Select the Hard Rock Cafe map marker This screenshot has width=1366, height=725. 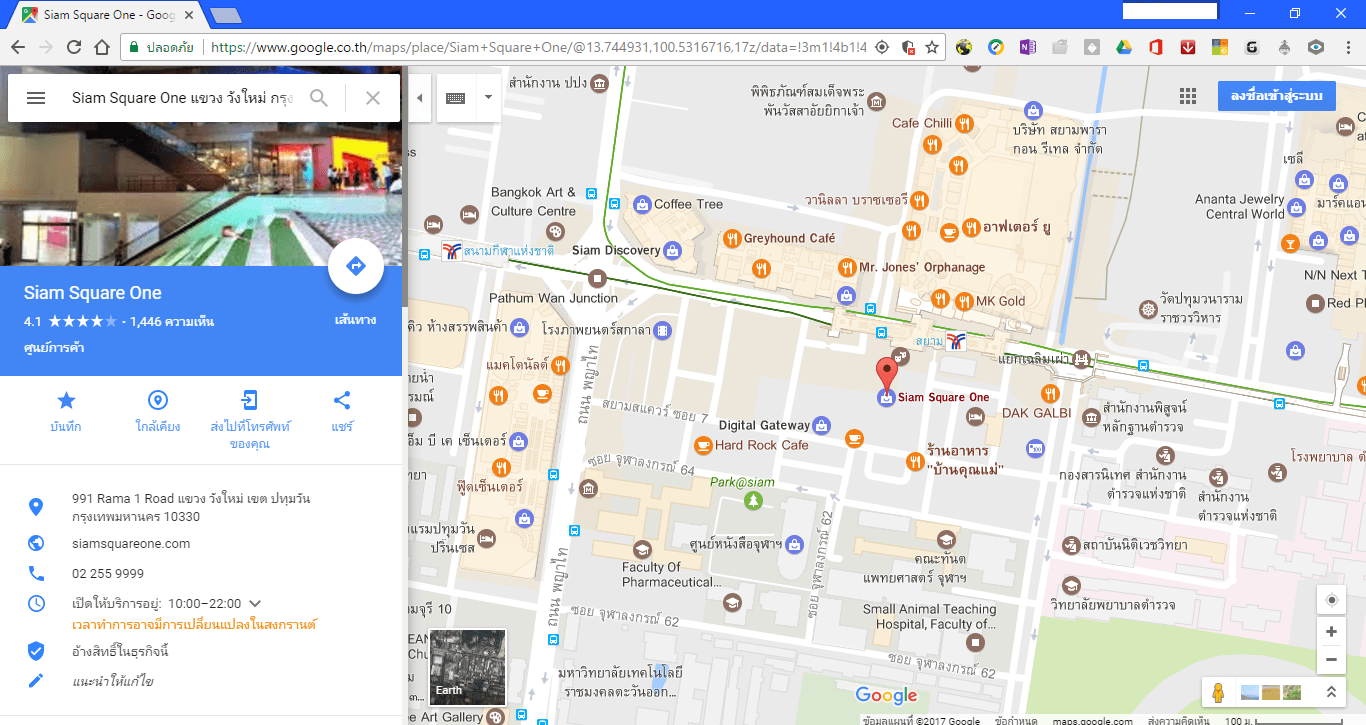click(x=703, y=445)
